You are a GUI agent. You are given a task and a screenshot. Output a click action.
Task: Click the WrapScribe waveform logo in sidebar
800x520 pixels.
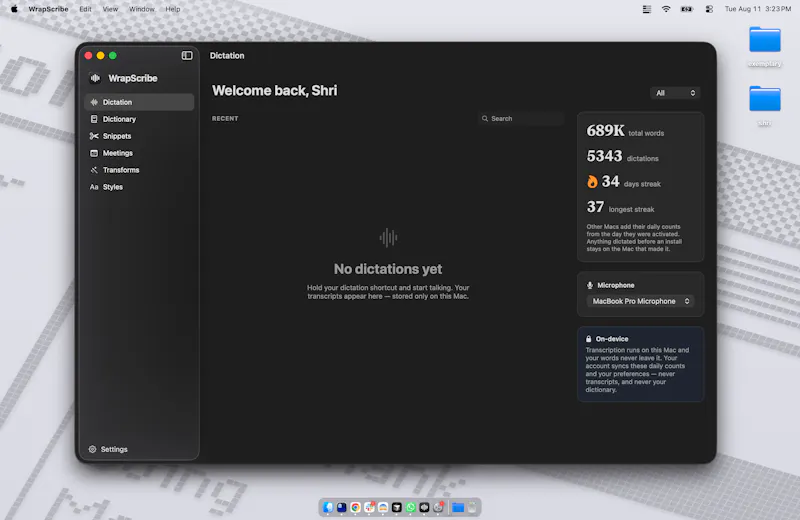point(95,78)
